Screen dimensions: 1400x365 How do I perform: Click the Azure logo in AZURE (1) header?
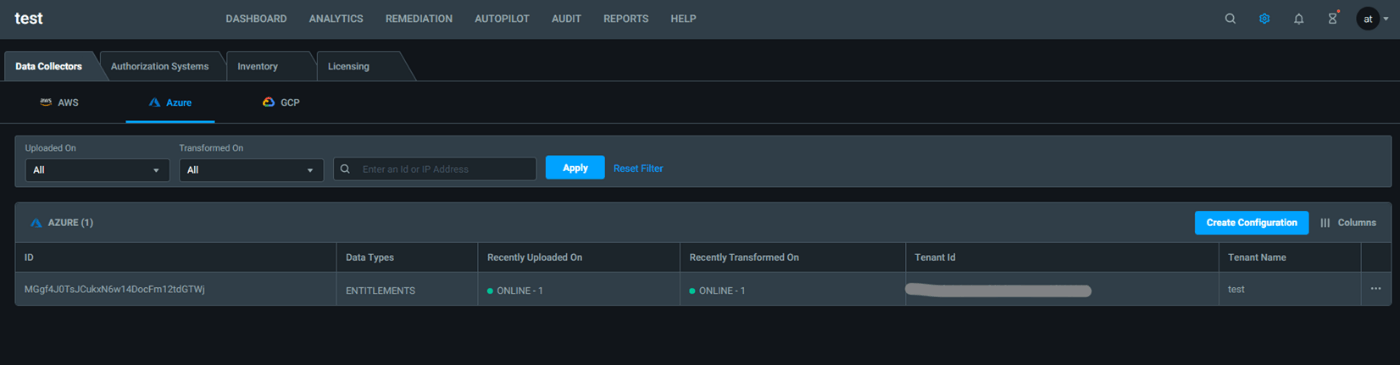coord(36,223)
